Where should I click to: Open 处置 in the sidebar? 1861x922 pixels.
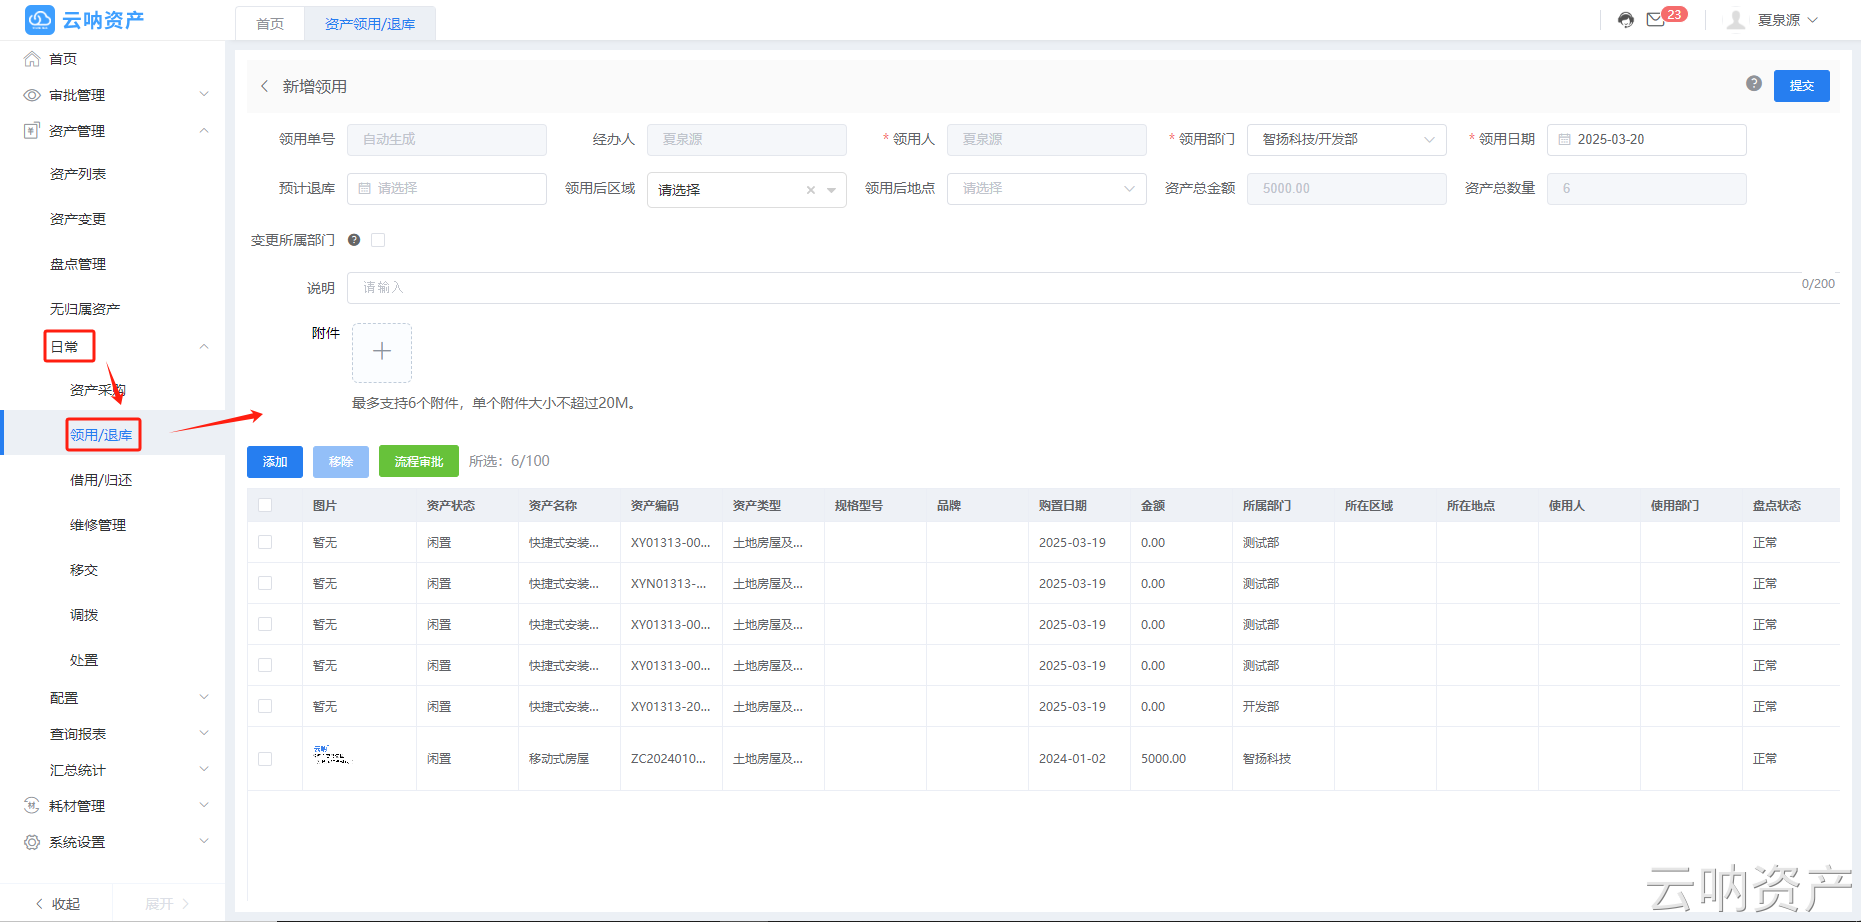pos(84,660)
